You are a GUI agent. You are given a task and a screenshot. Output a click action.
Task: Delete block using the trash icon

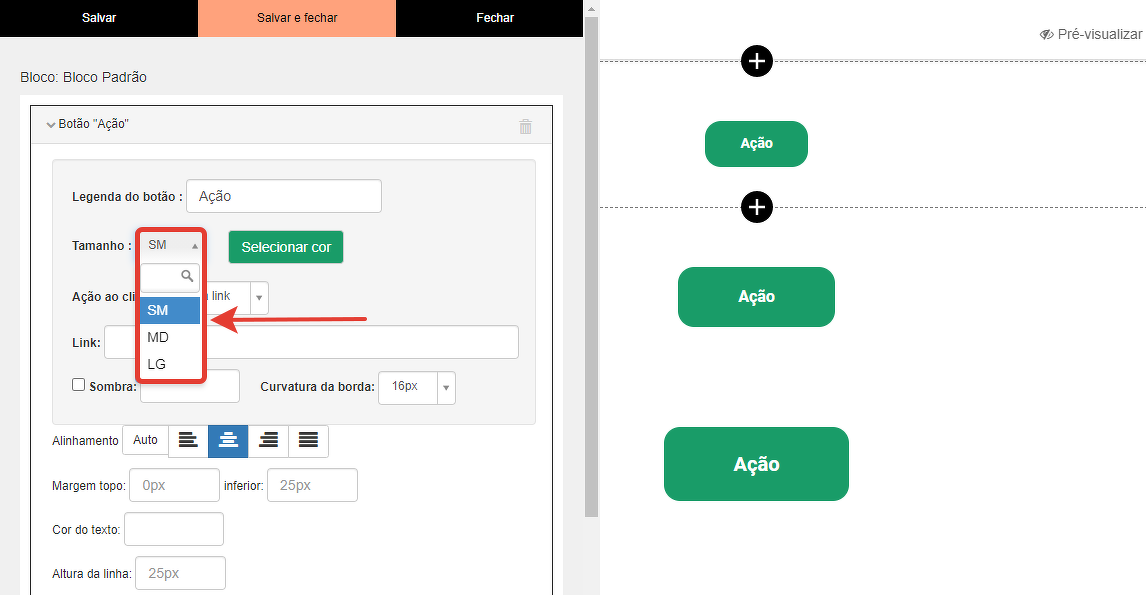coord(525,127)
